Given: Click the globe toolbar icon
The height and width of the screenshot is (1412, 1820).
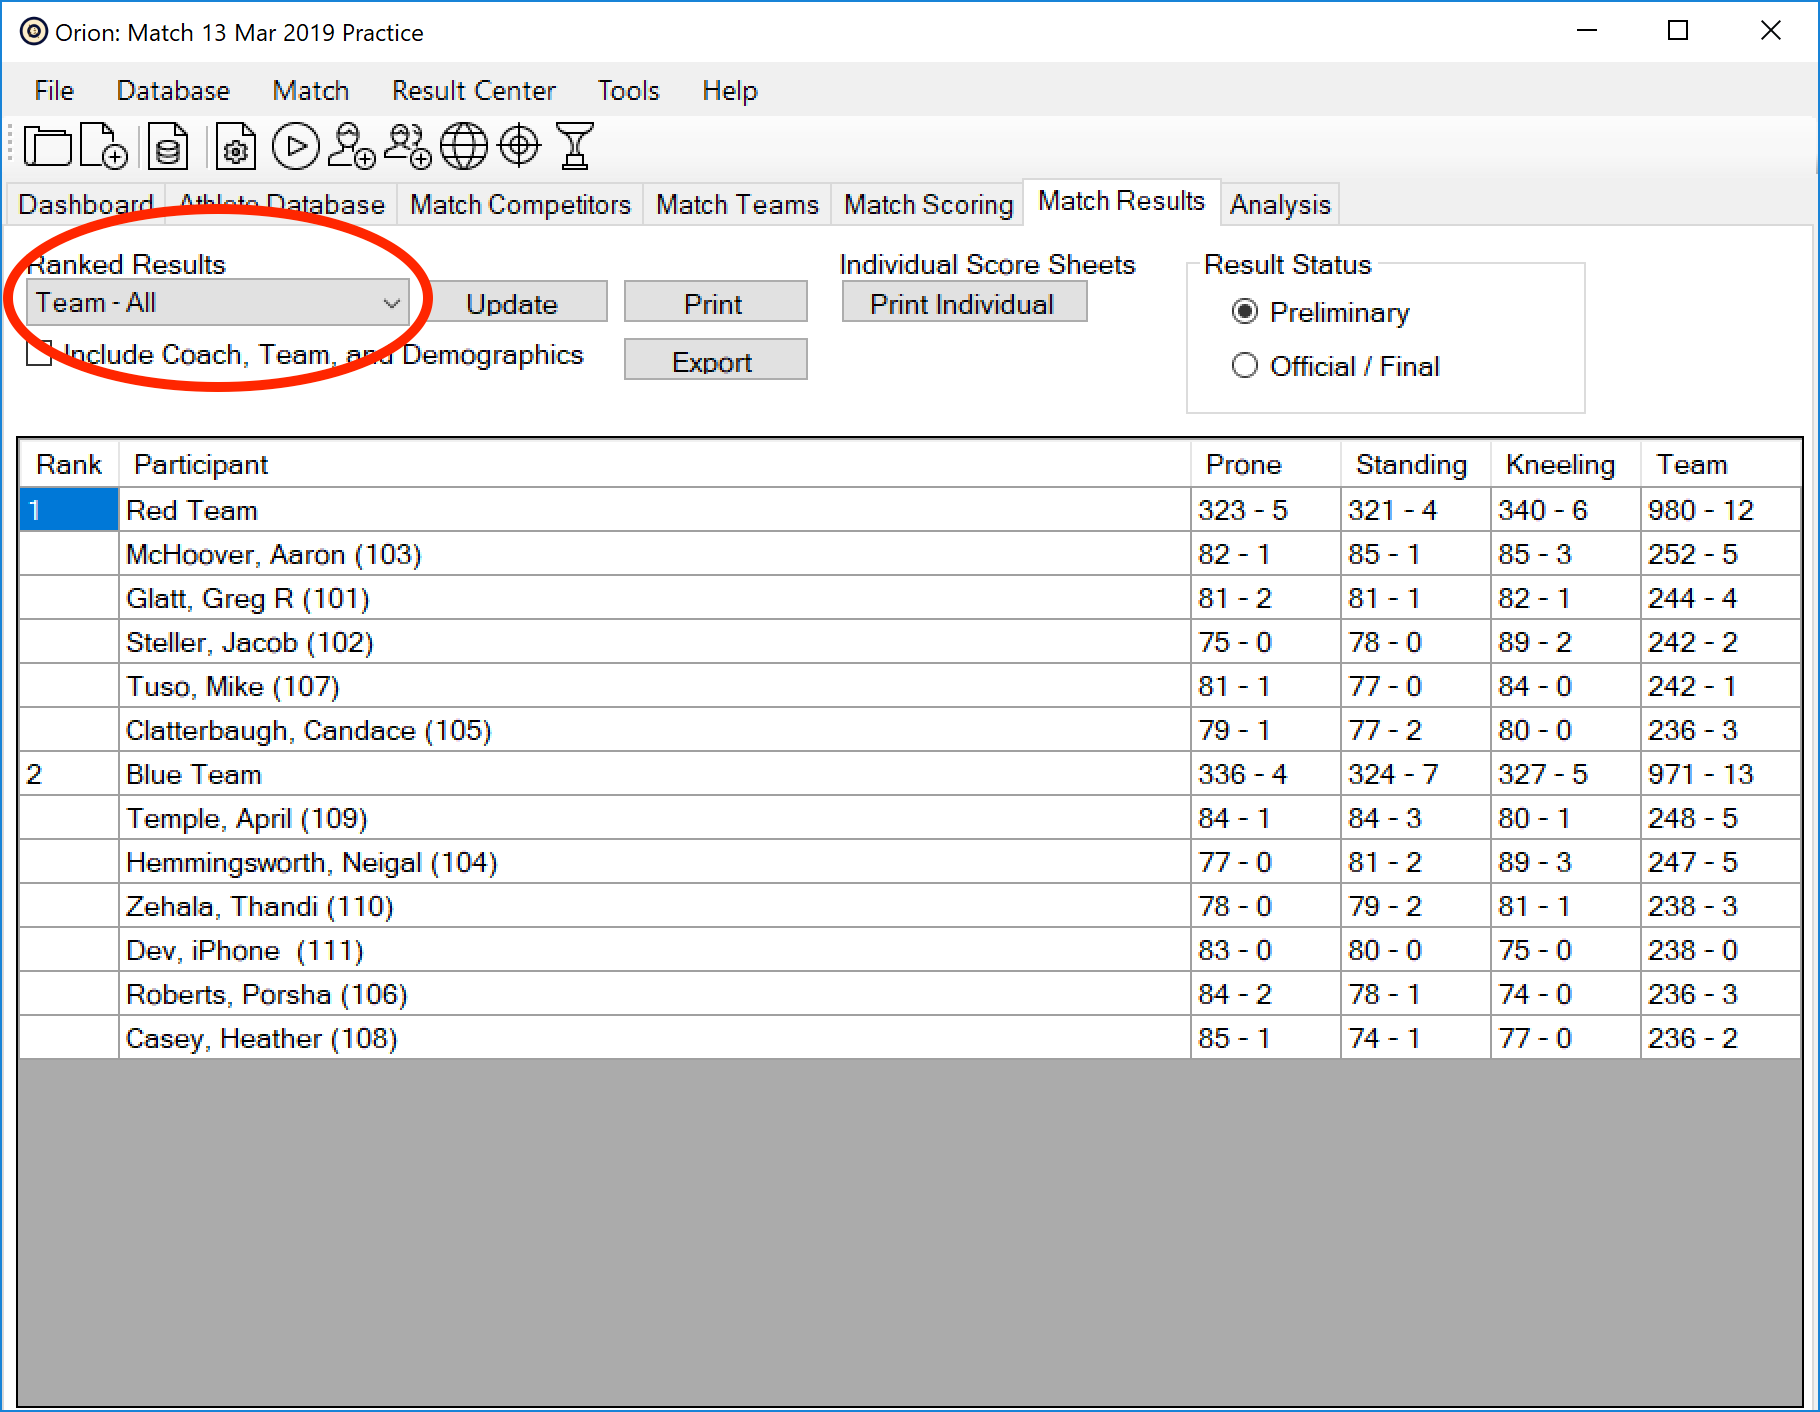Looking at the screenshot, I should coord(464,147).
